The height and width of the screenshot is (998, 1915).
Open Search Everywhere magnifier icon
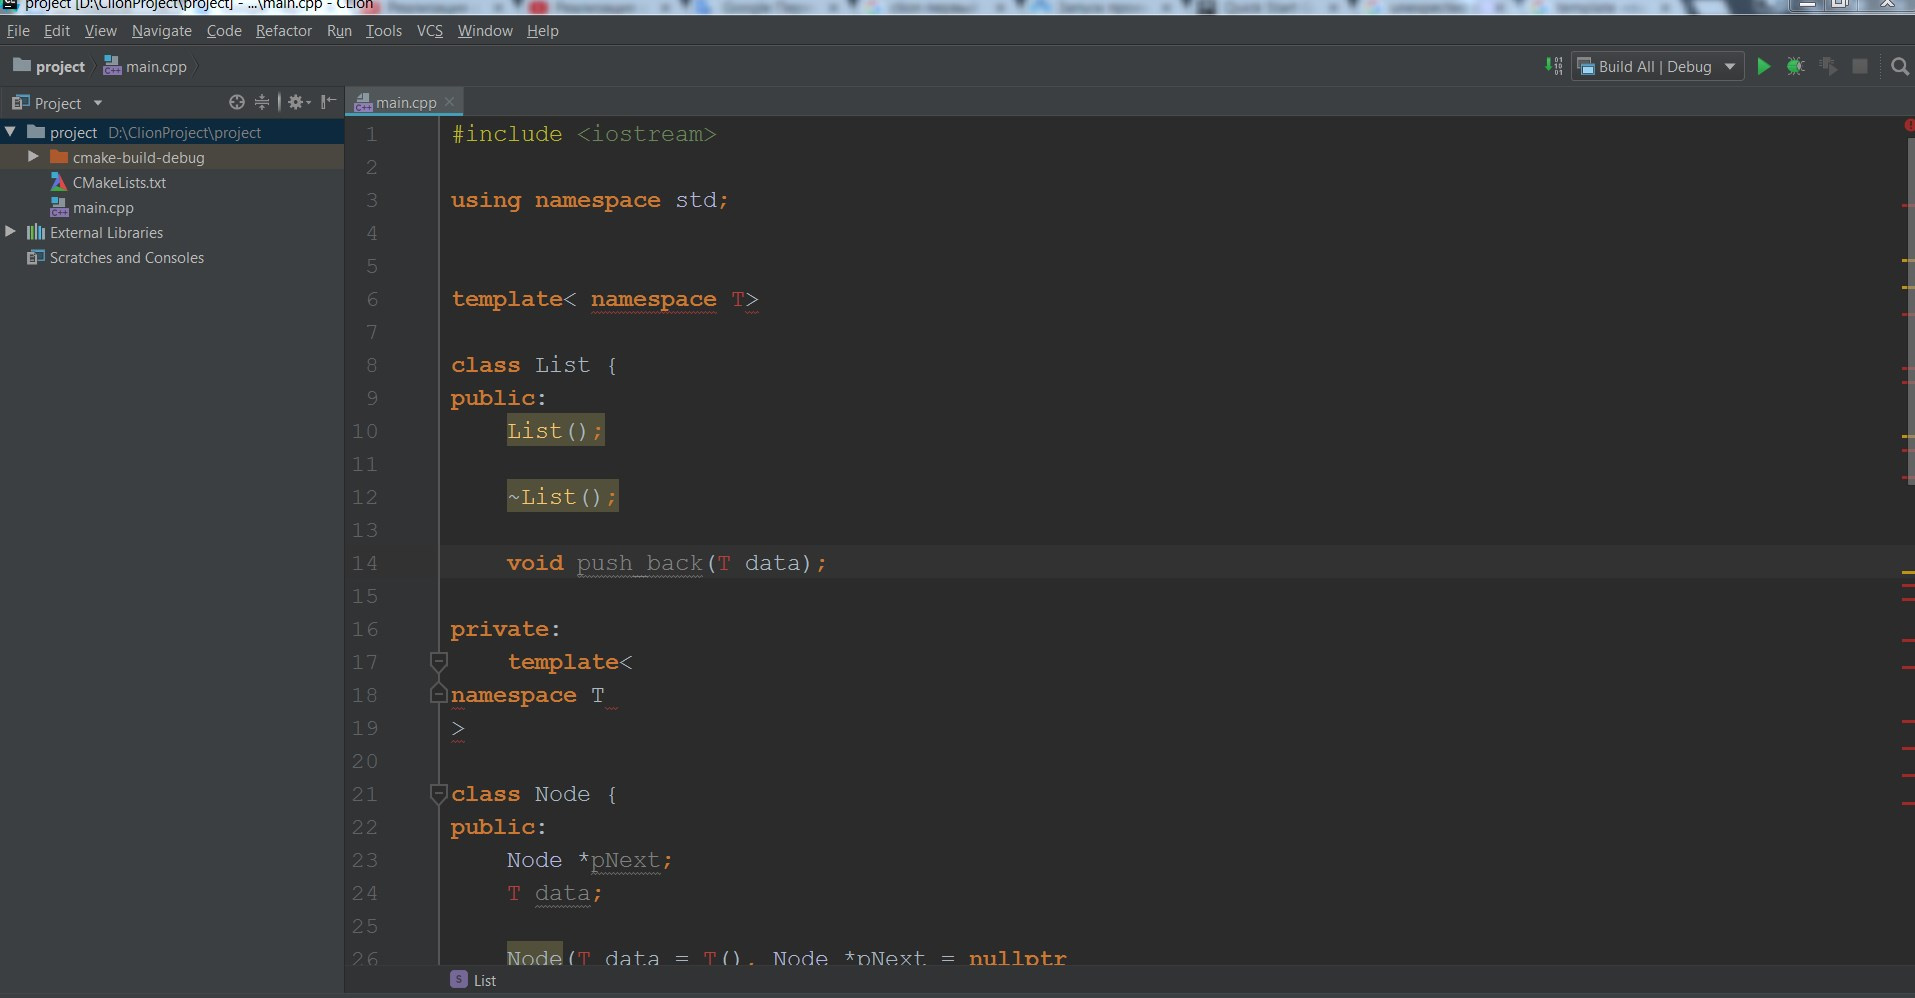pyautogui.click(x=1900, y=66)
